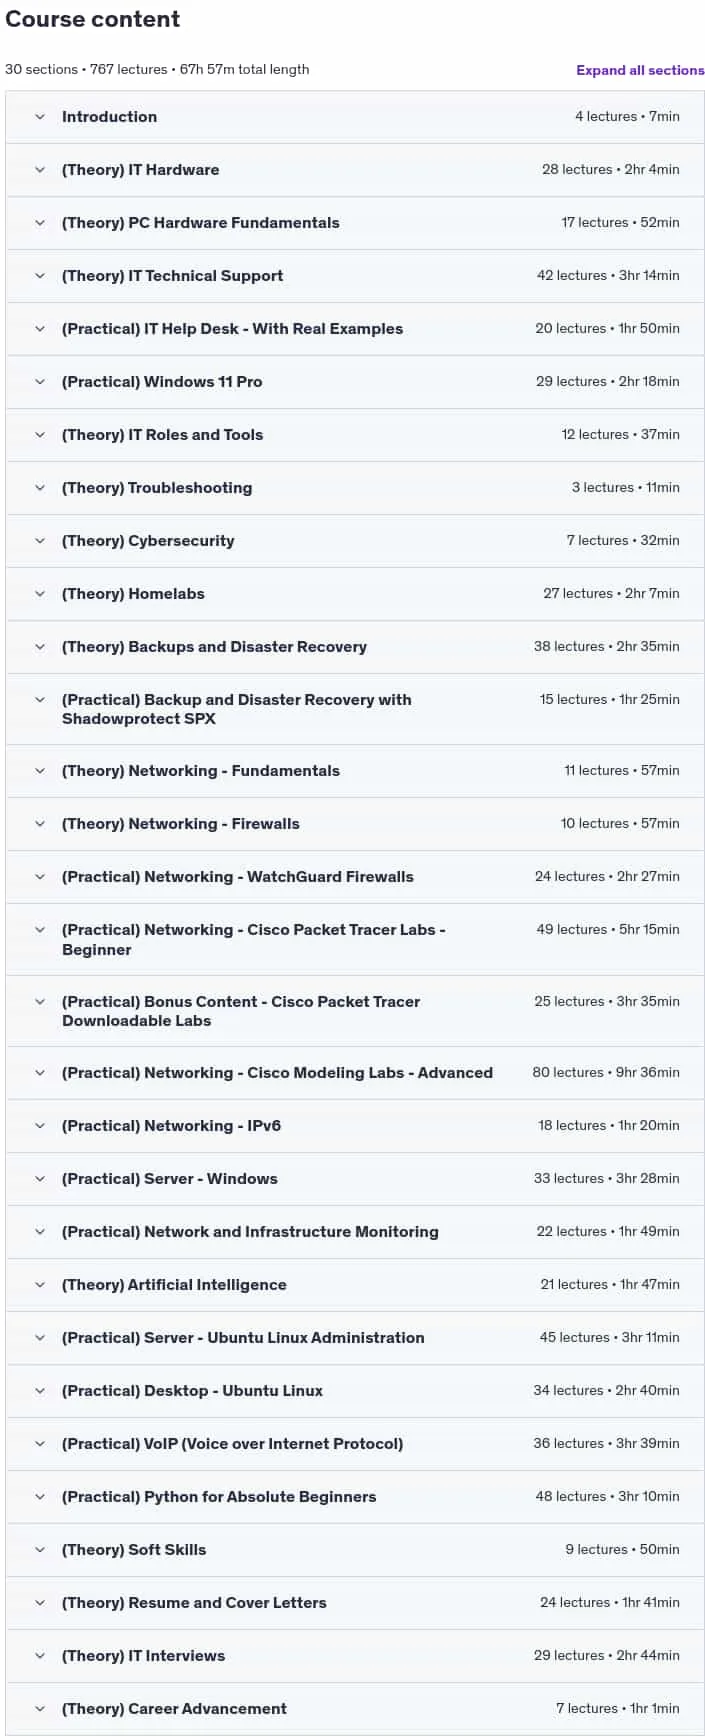Open the PC Hardware Fundamentals section
This screenshot has height=1736, width=705.
click(200, 223)
